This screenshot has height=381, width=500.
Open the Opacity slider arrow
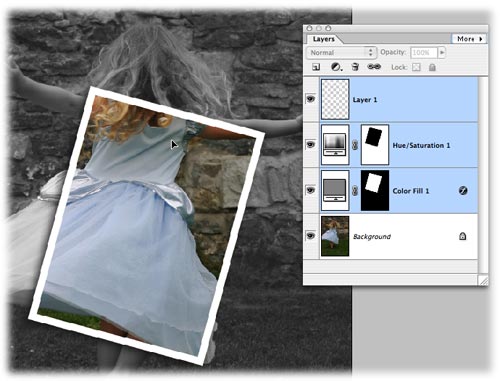(442, 52)
